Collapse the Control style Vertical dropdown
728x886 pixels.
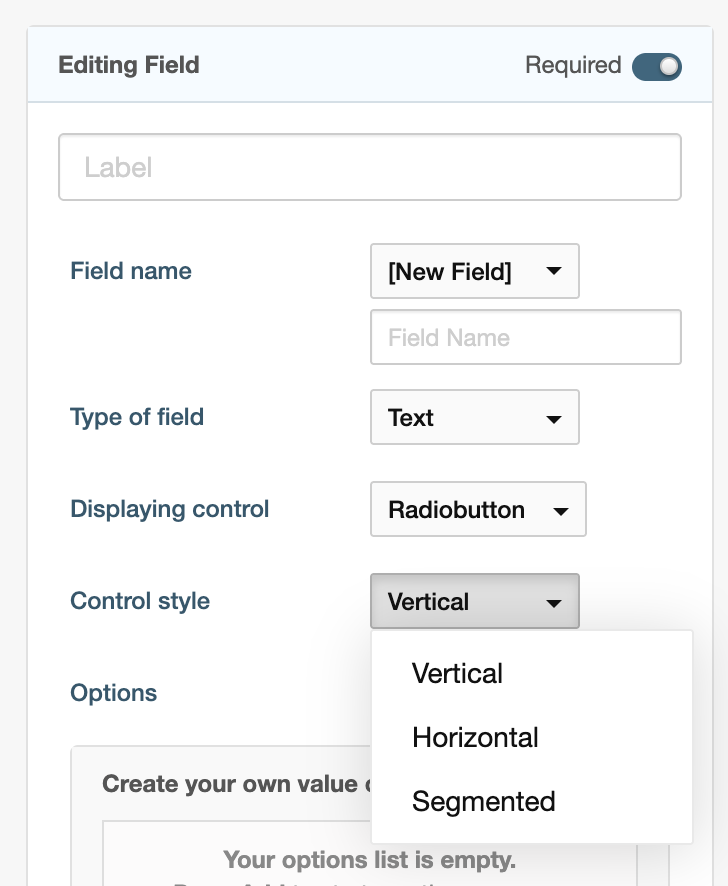pos(474,601)
